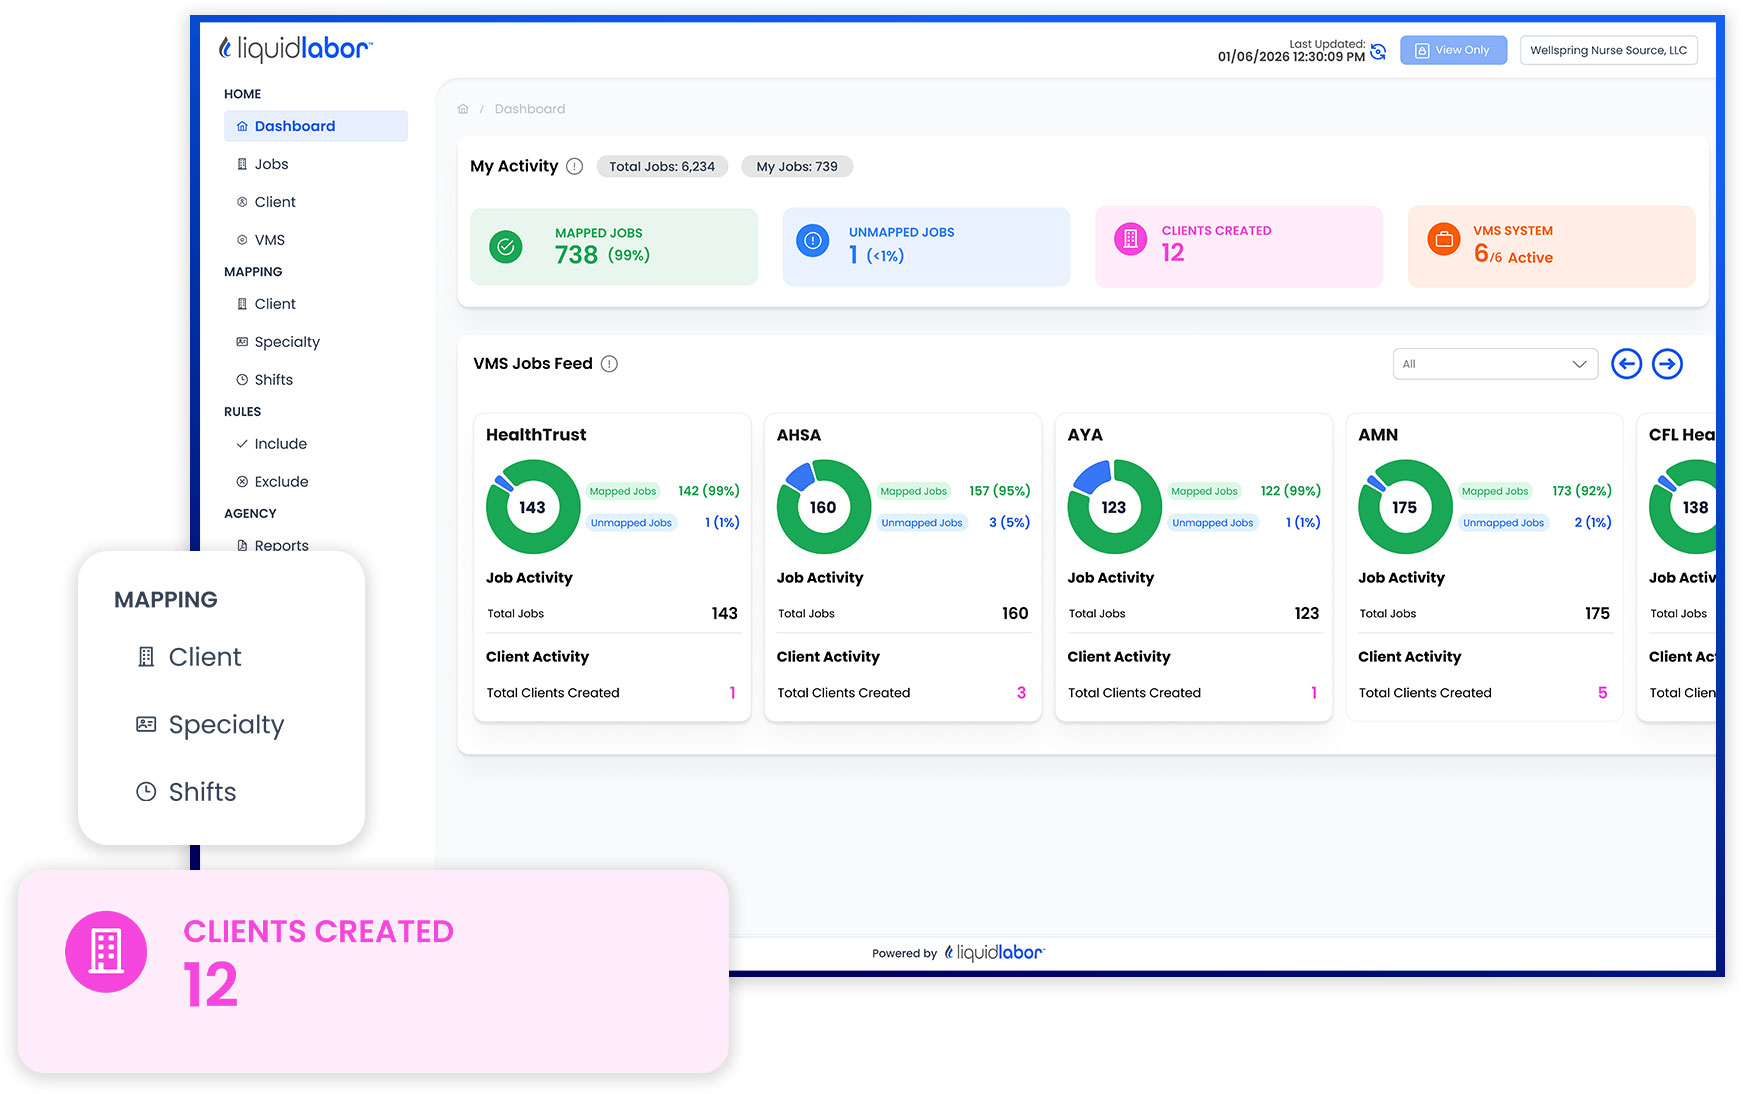1743x1094 pixels.
Task: Open the Wellspring Nurse Source, LLC account selector
Action: coord(1608,50)
